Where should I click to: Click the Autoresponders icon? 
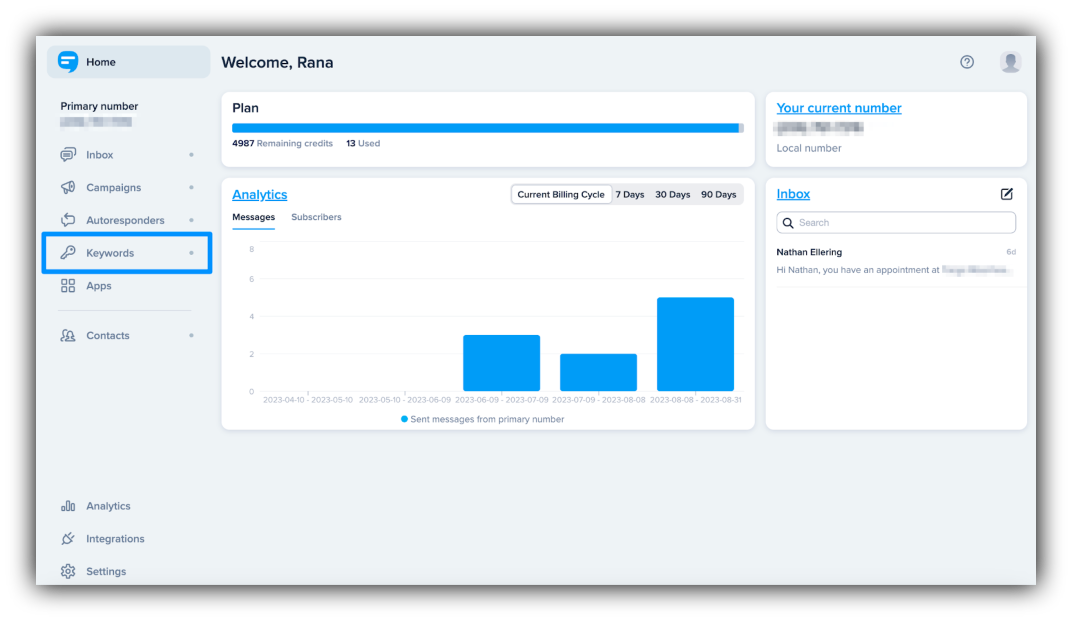point(68,220)
